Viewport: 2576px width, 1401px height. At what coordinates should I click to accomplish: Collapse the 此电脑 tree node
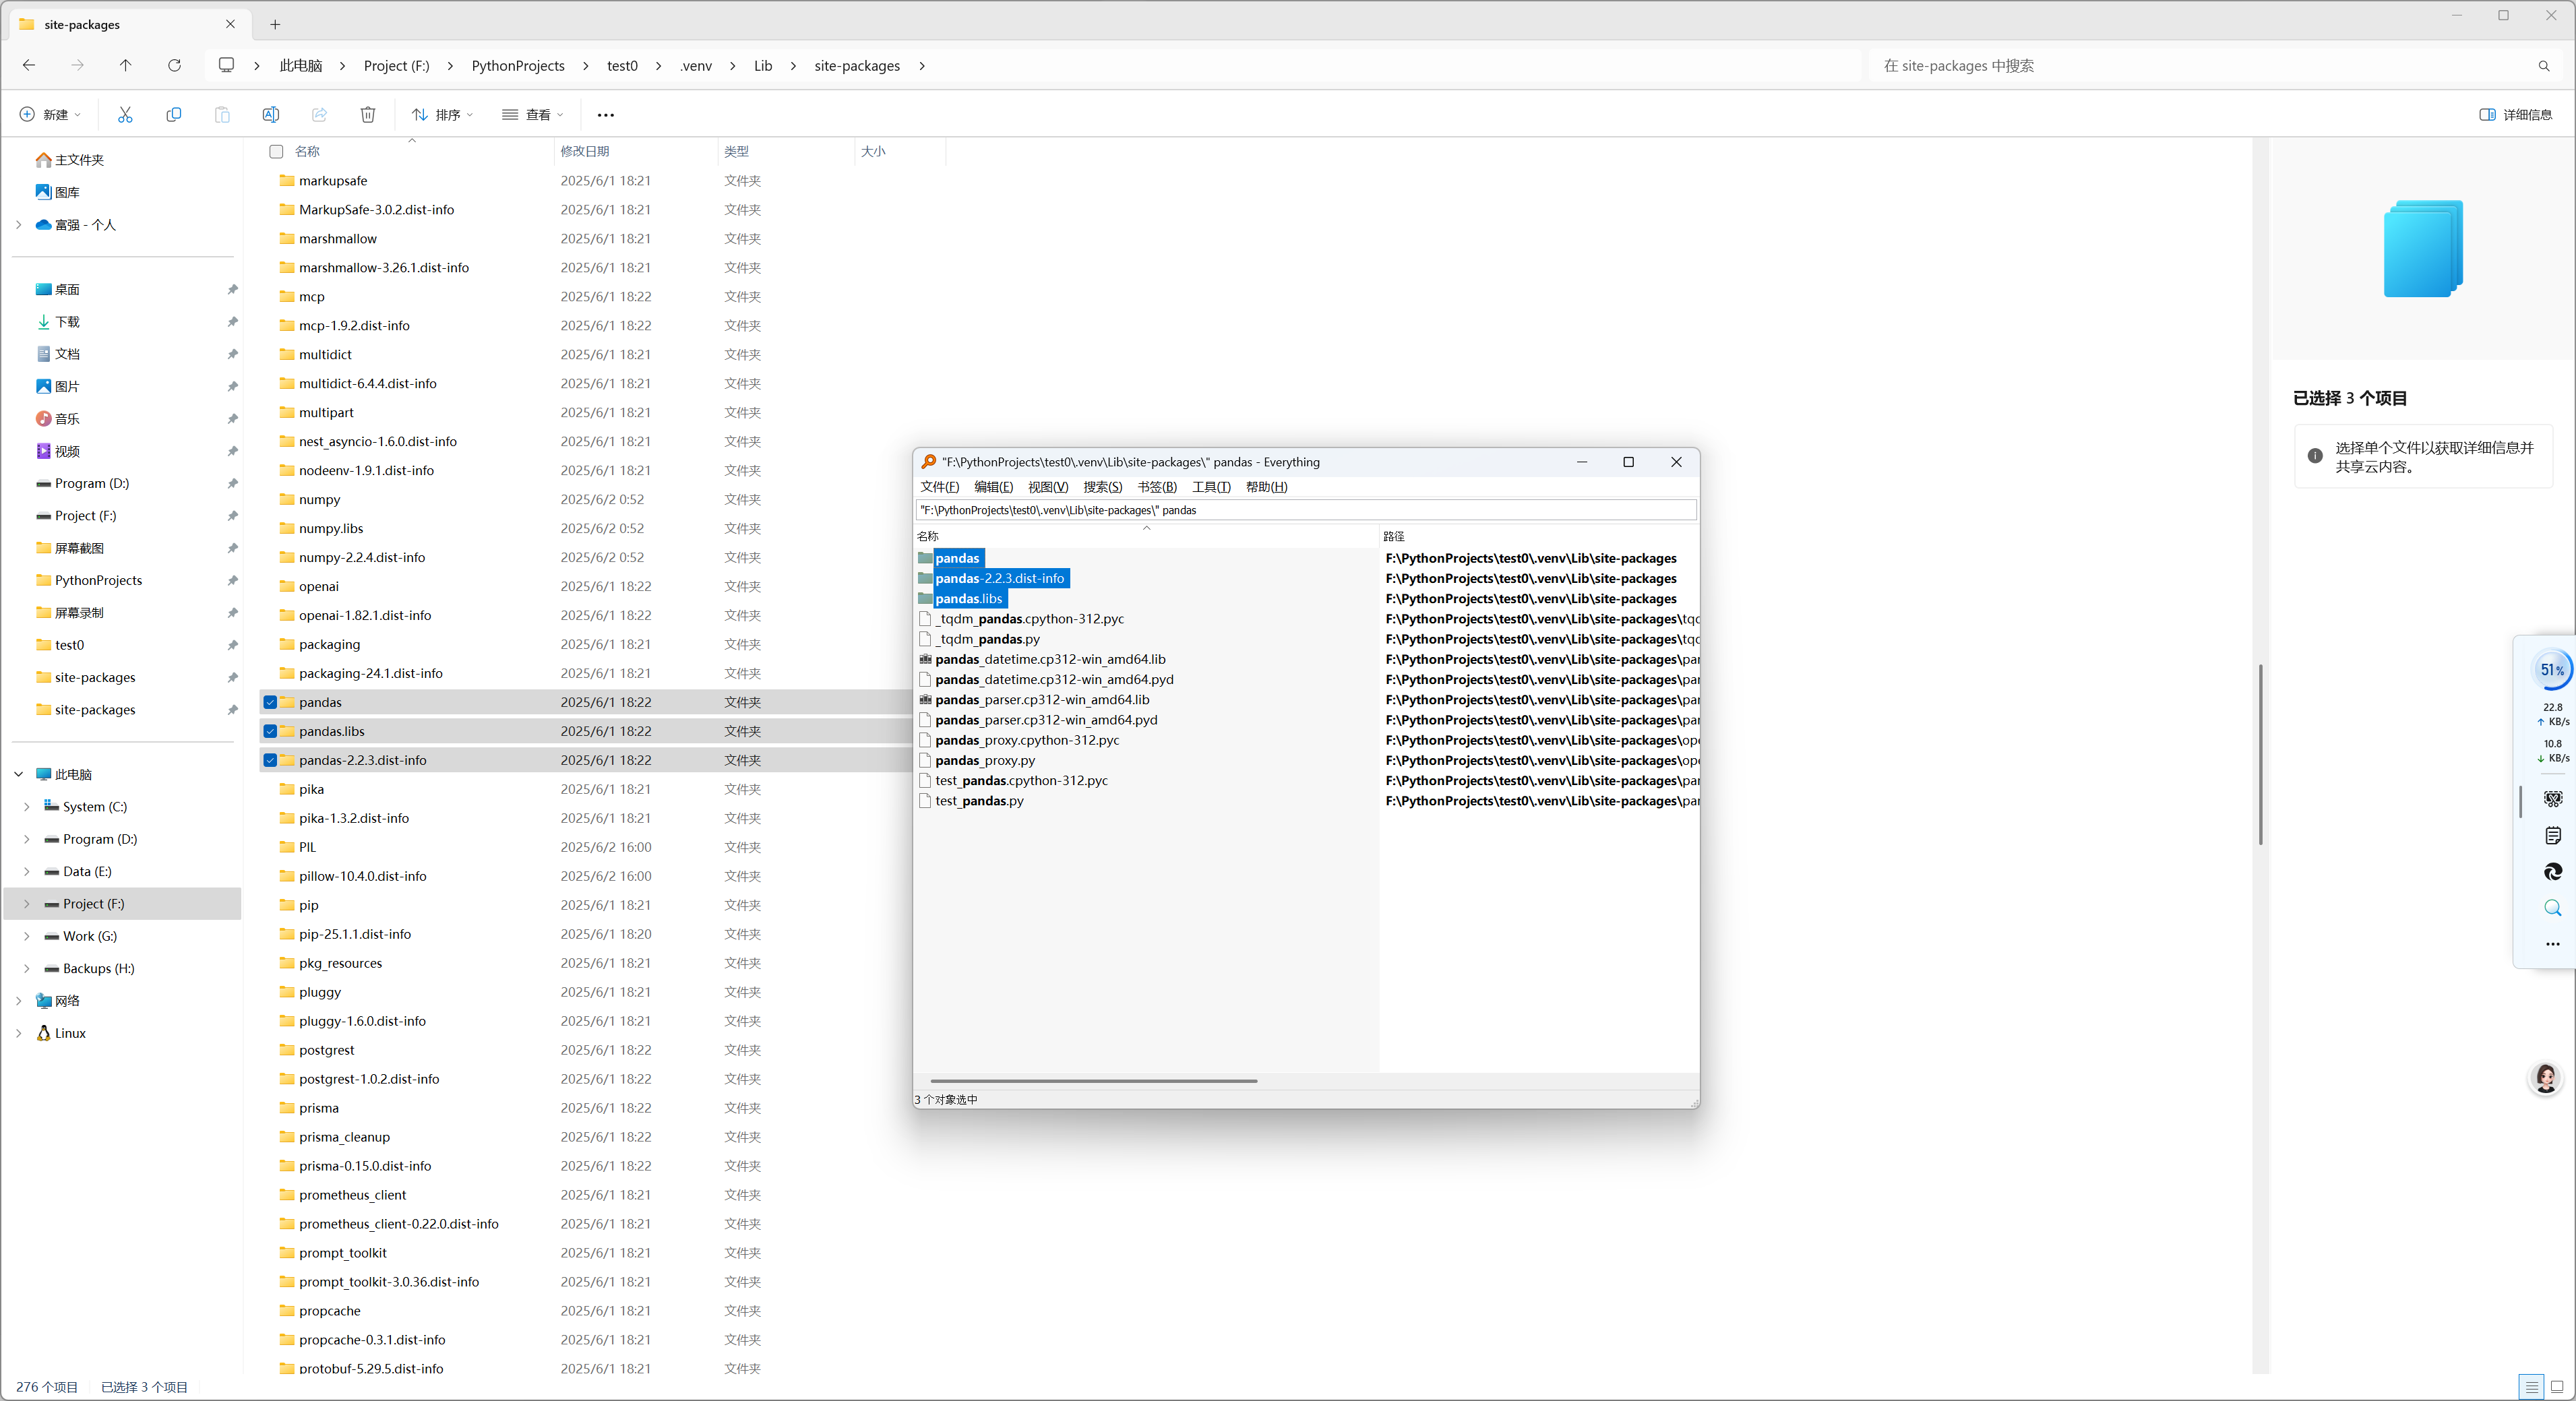19,774
